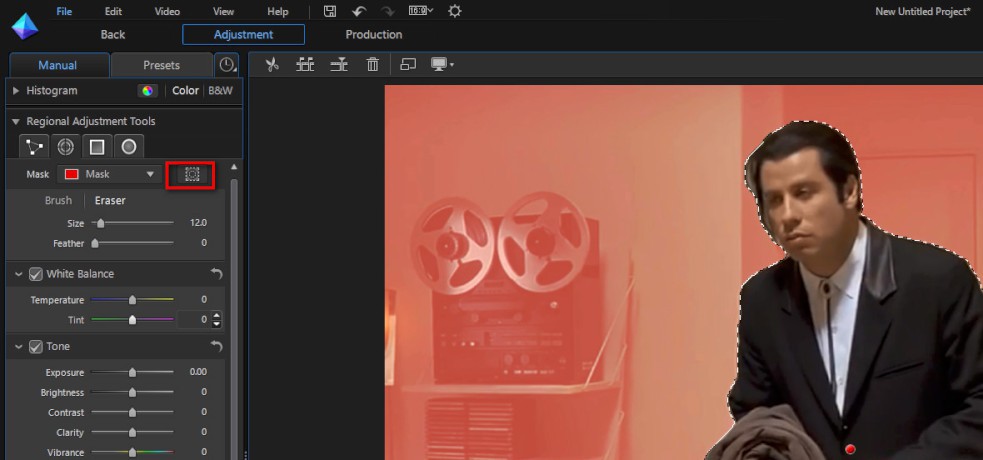The width and height of the screenshot is (983, 460).
Task: Click the Back button
Action: point(113,34)
